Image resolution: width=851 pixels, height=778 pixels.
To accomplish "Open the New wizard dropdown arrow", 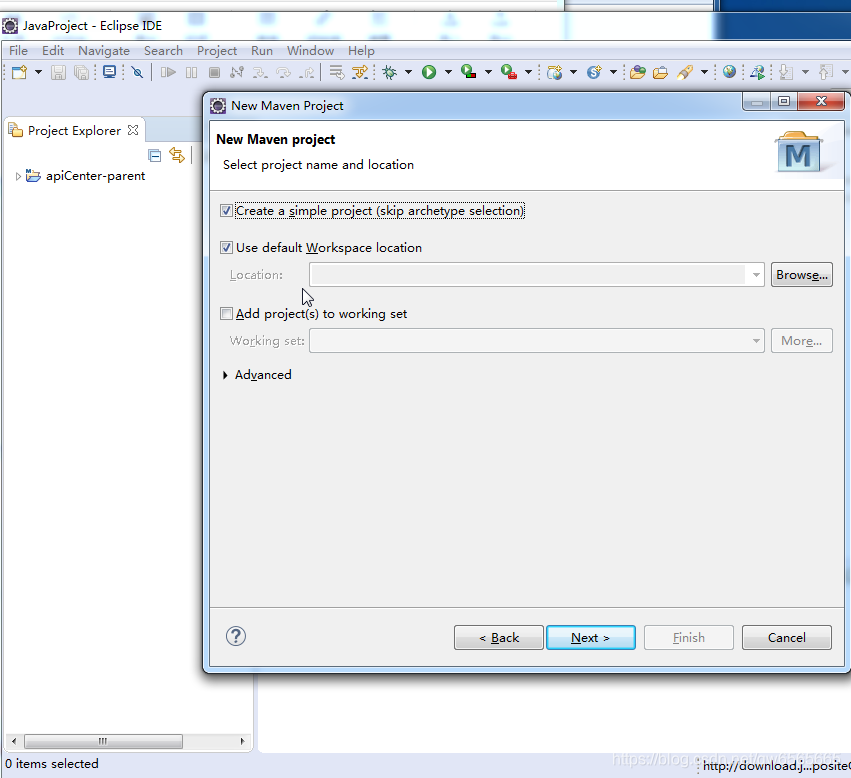I will pos(39,72).
